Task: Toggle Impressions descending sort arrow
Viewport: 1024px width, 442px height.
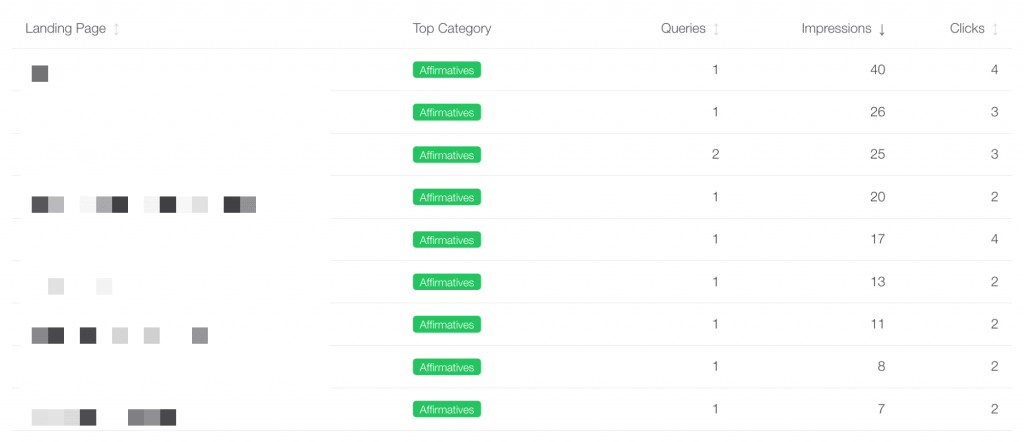Action: pyautogui.click(x=882, y=29)
